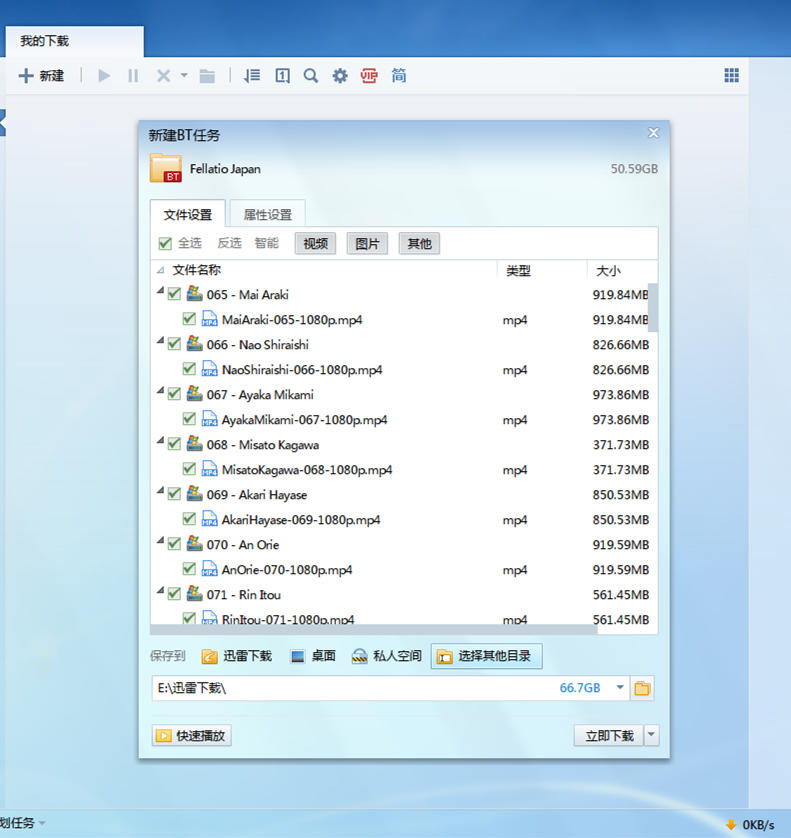Filter by 图片 image files

pos(367,244)
